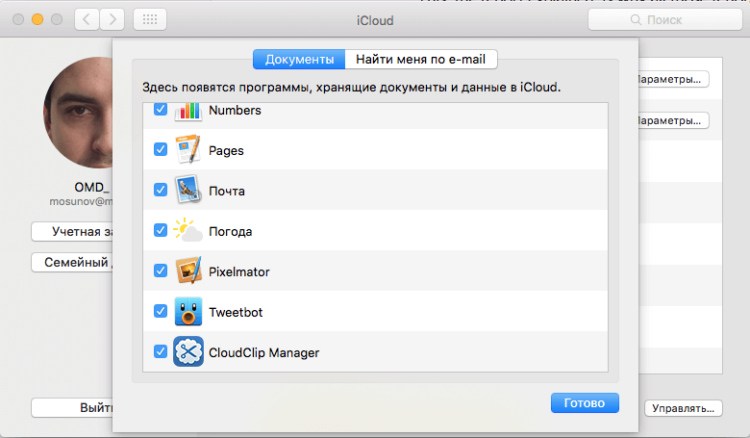This screenshot has width=750, height=438.
Task: Click the Выйти button
Action: 72,408
